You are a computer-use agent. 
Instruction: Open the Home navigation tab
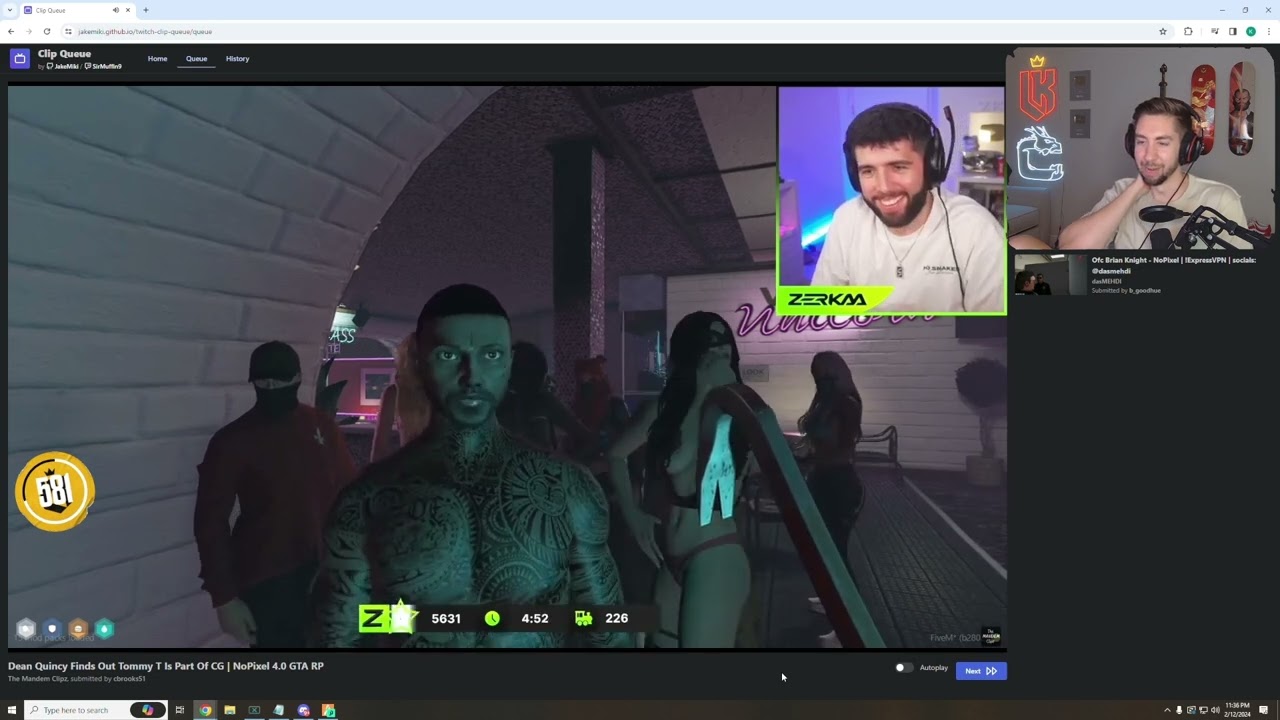pos(158,59)
